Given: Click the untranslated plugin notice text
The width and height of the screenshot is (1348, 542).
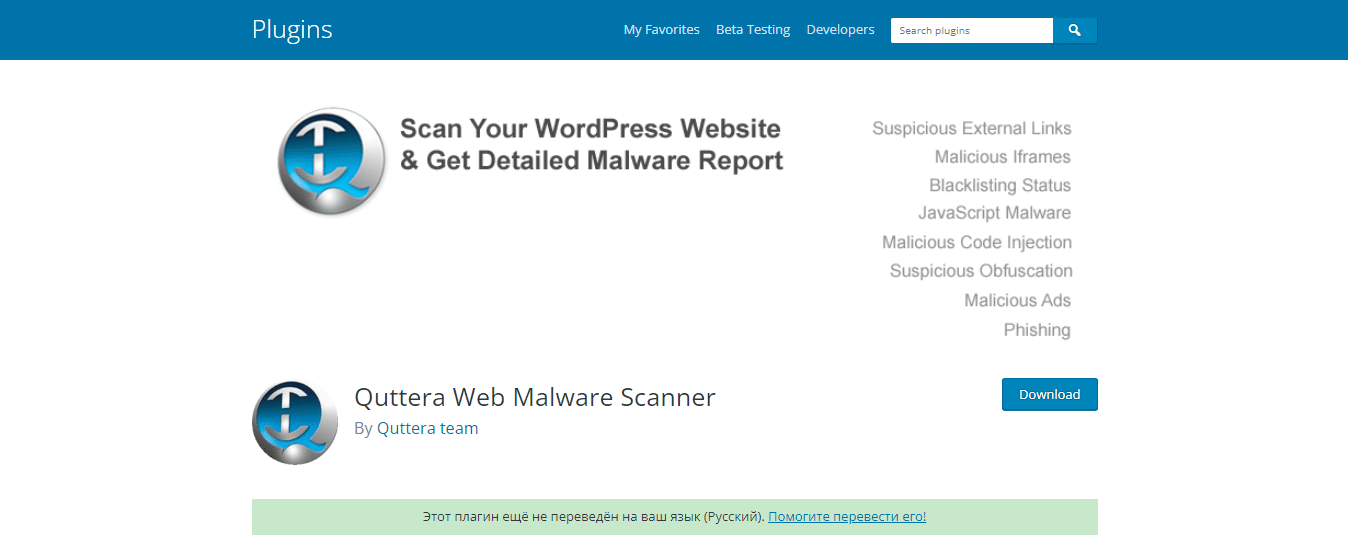Looking at the screenshot, I should coord(594,517).
